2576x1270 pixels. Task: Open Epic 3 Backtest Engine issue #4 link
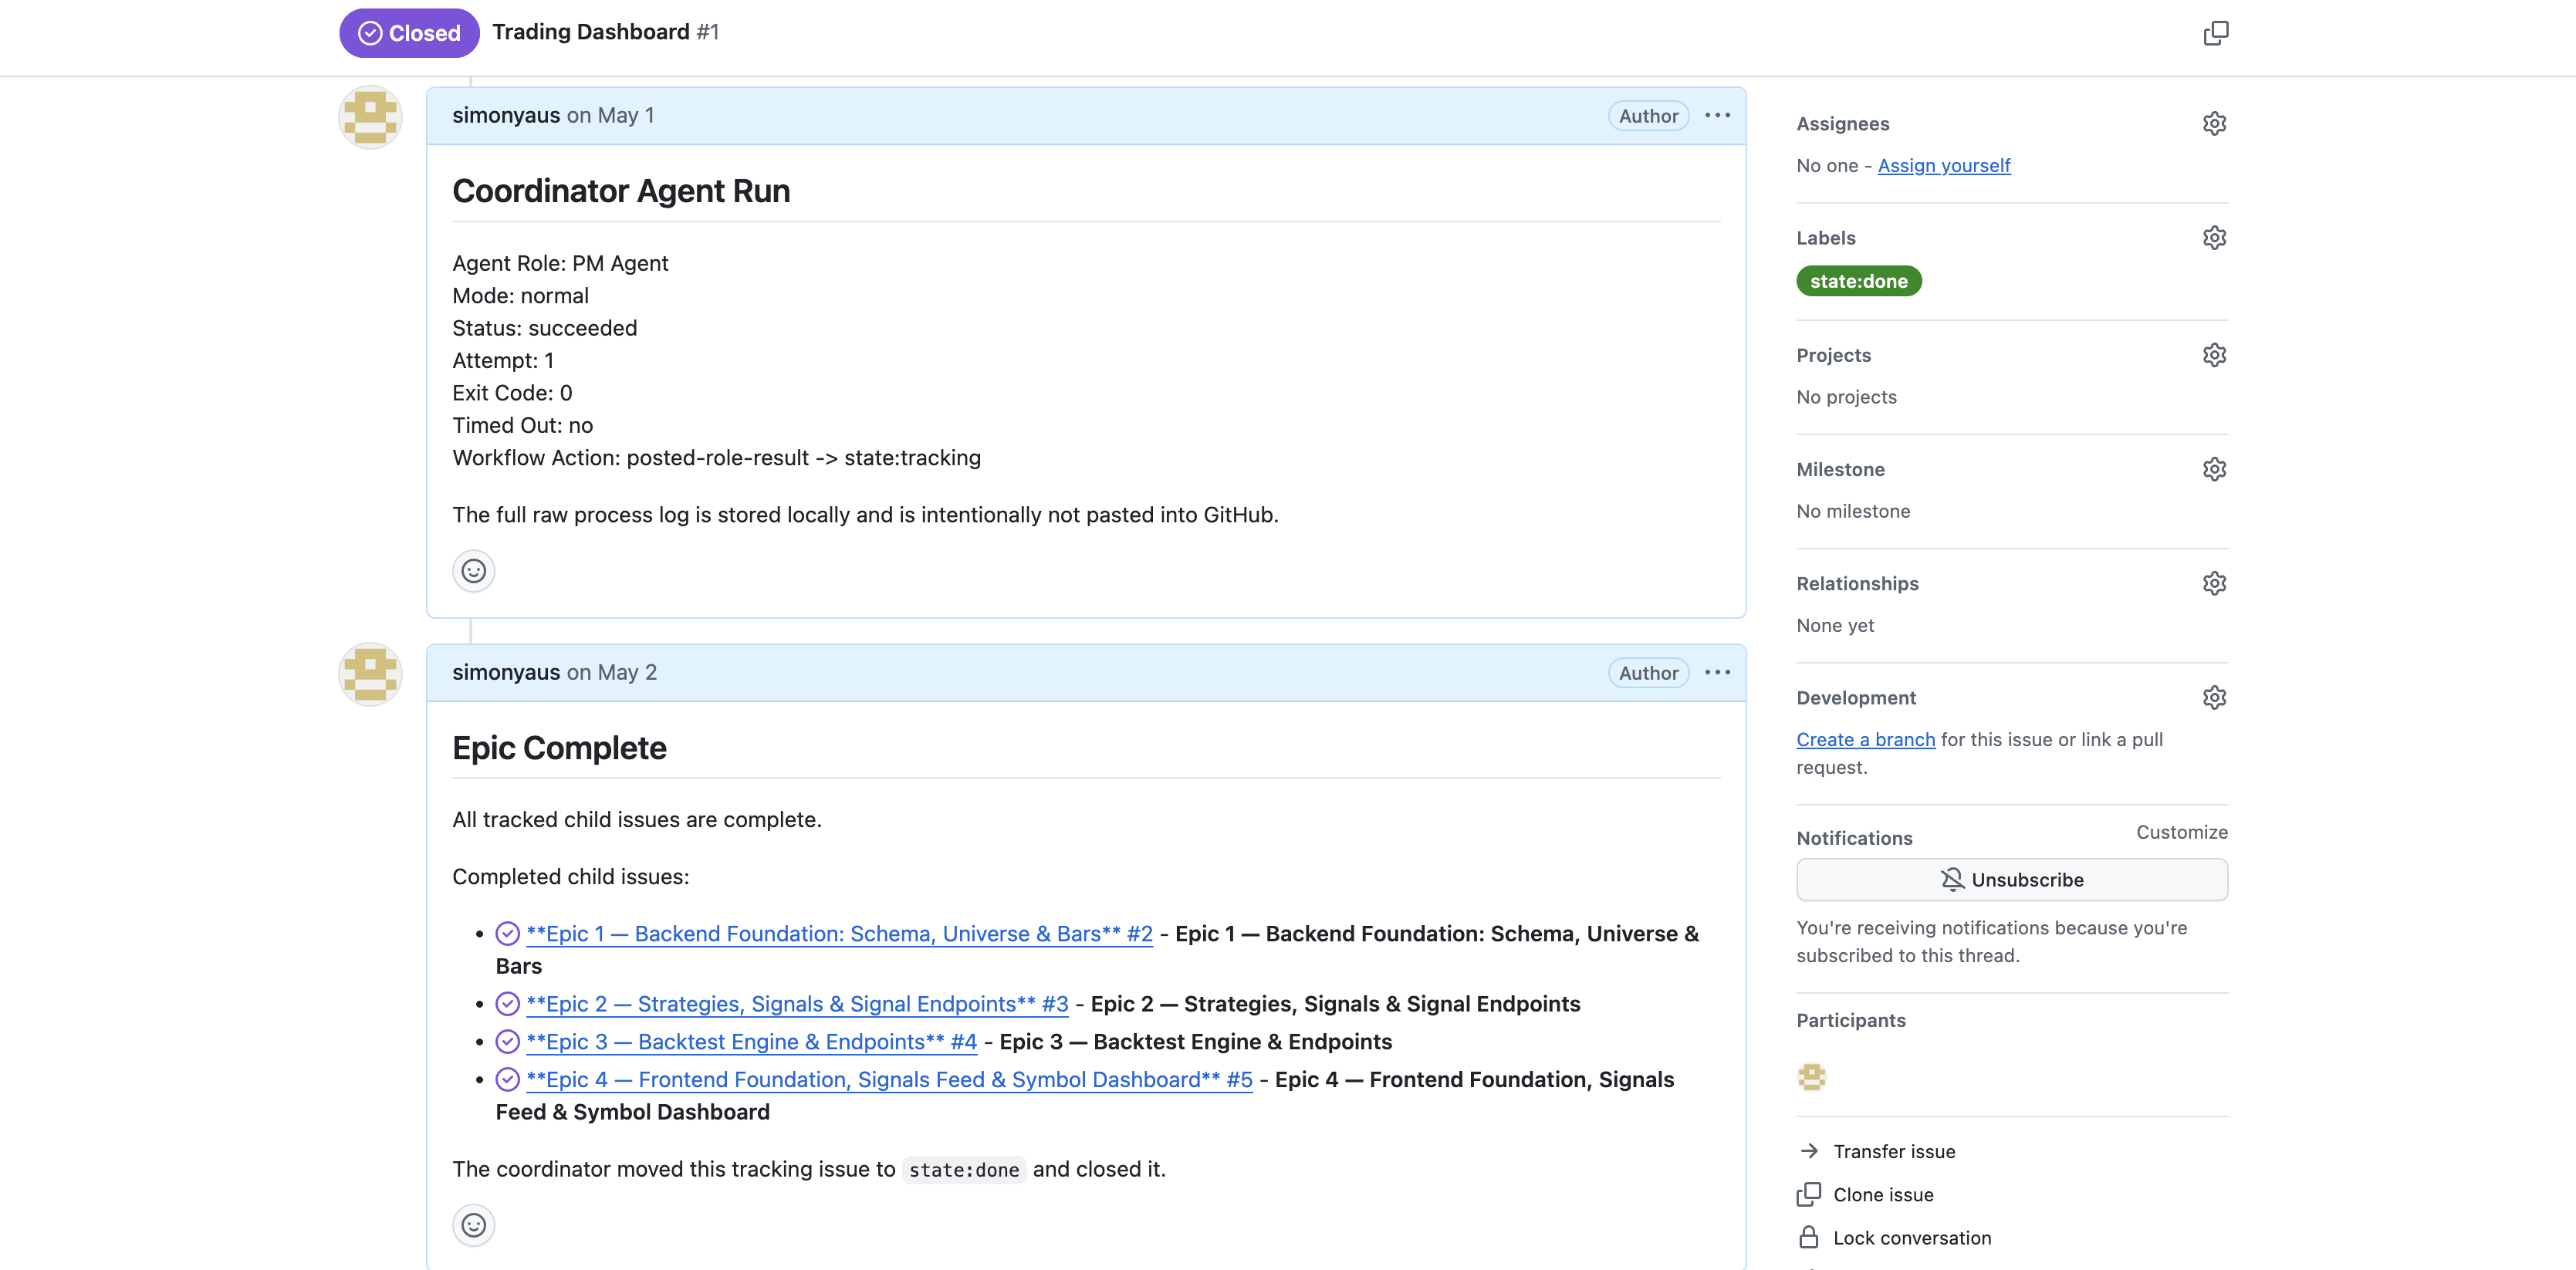pyautogui.click(x=751, y=1041)
